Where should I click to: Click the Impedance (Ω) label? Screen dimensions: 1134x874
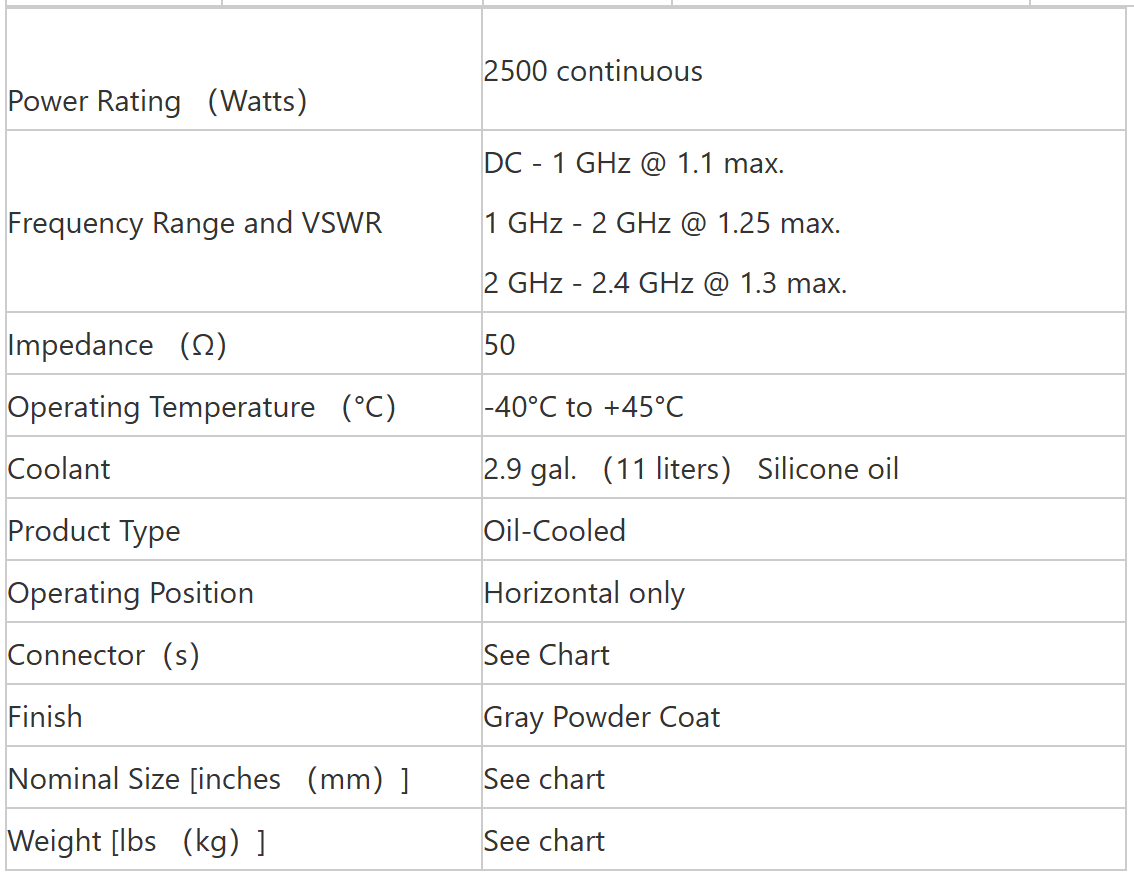116,345
